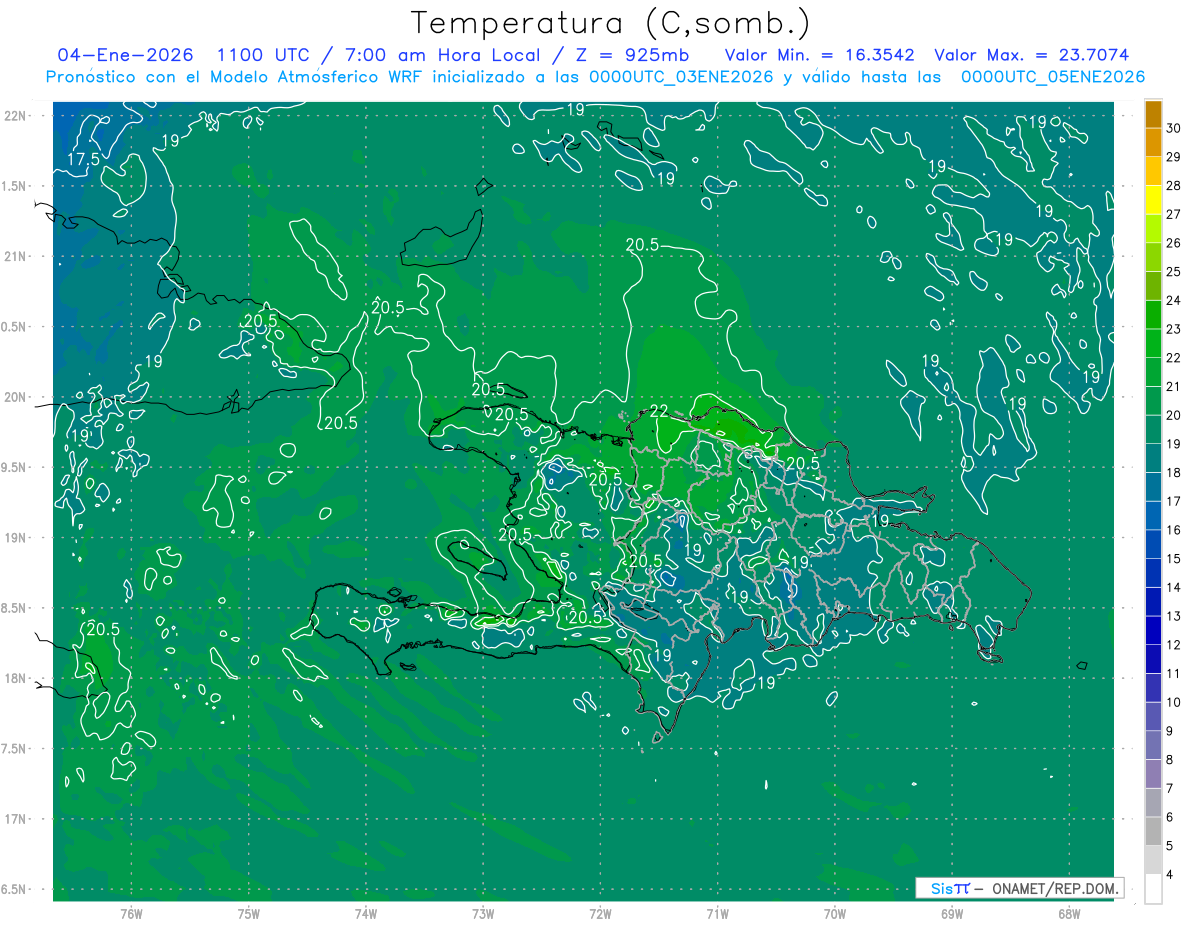This screenshot has width=1200, height=927.
Task: Select the '71W' longitude axis label
Action: (x=717, y=913)
